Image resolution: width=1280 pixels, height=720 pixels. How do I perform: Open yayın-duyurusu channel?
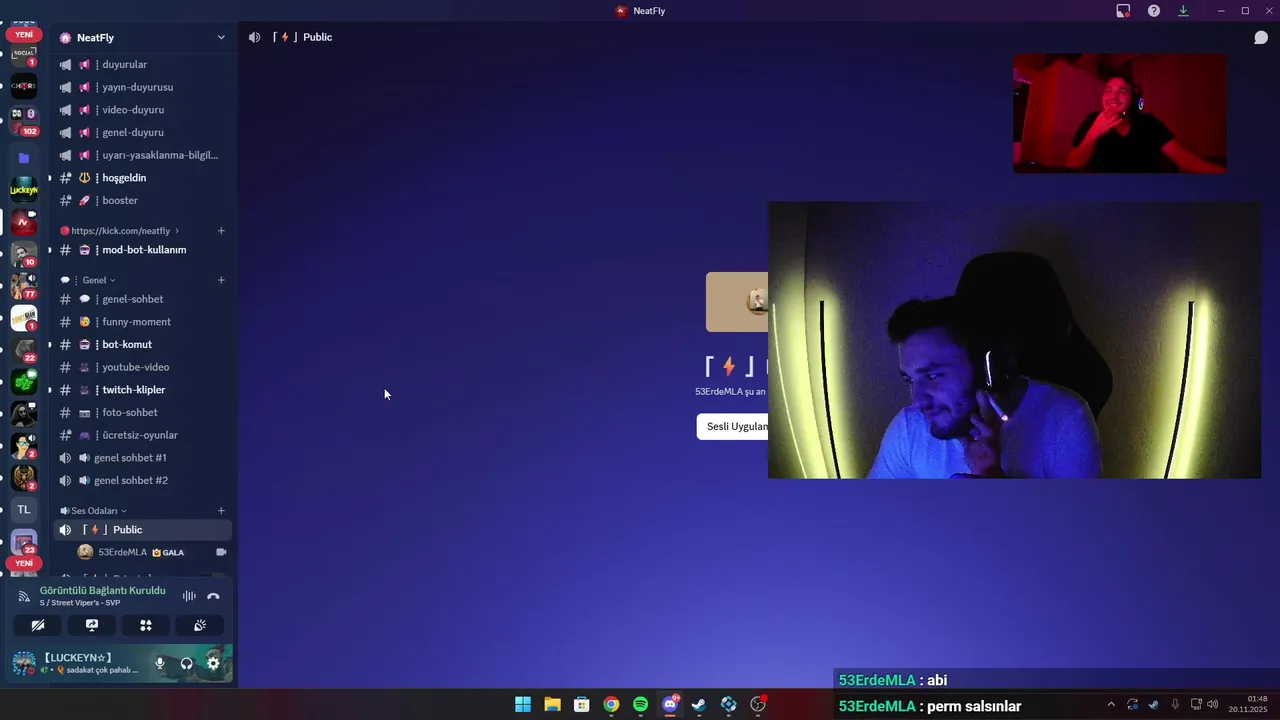pos(142,87)
